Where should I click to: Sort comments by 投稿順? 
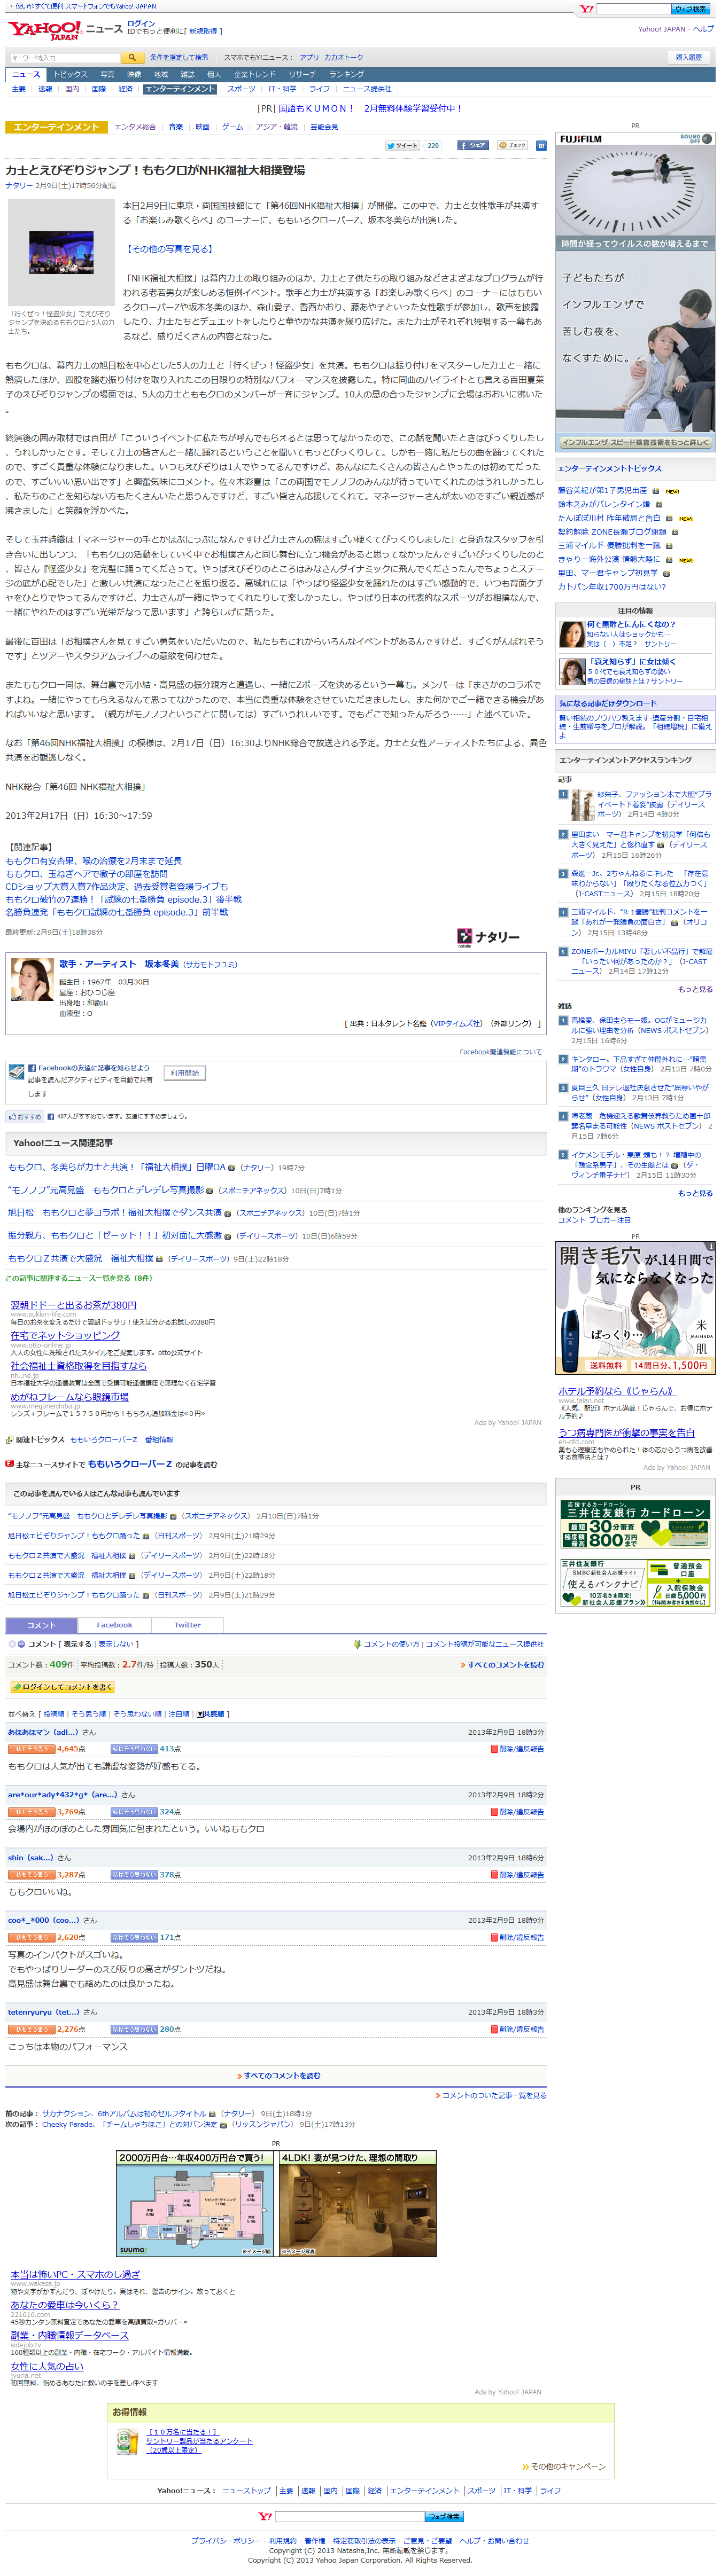tap(53, 1714)
